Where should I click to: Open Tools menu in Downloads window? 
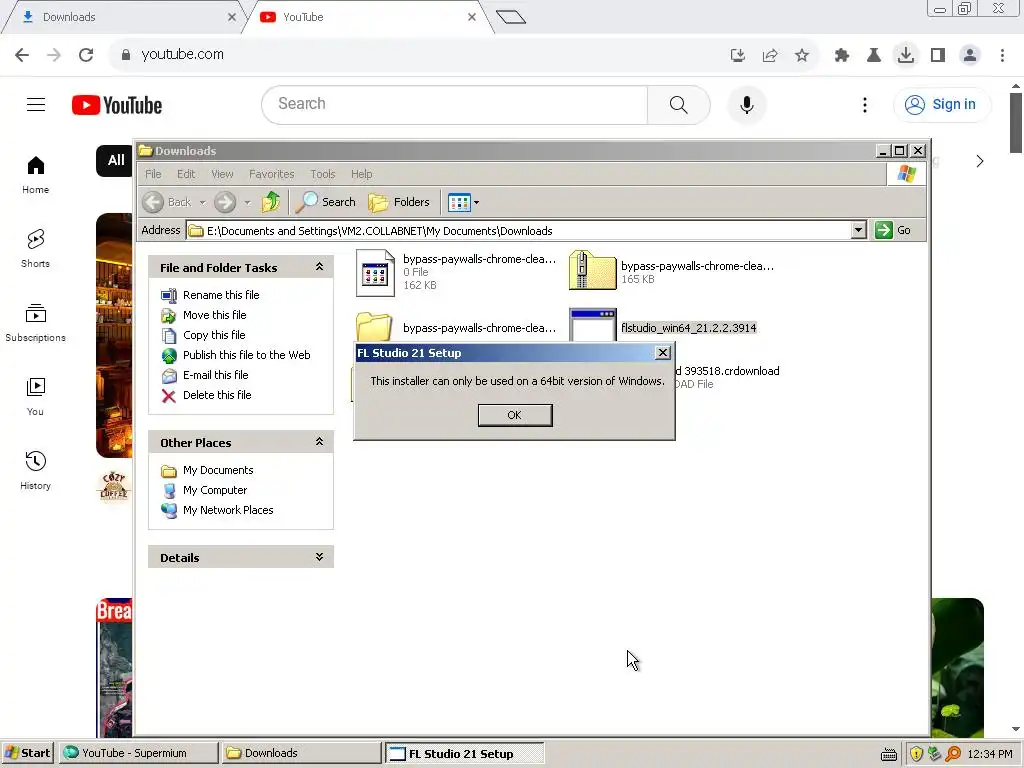pos(323,174)
